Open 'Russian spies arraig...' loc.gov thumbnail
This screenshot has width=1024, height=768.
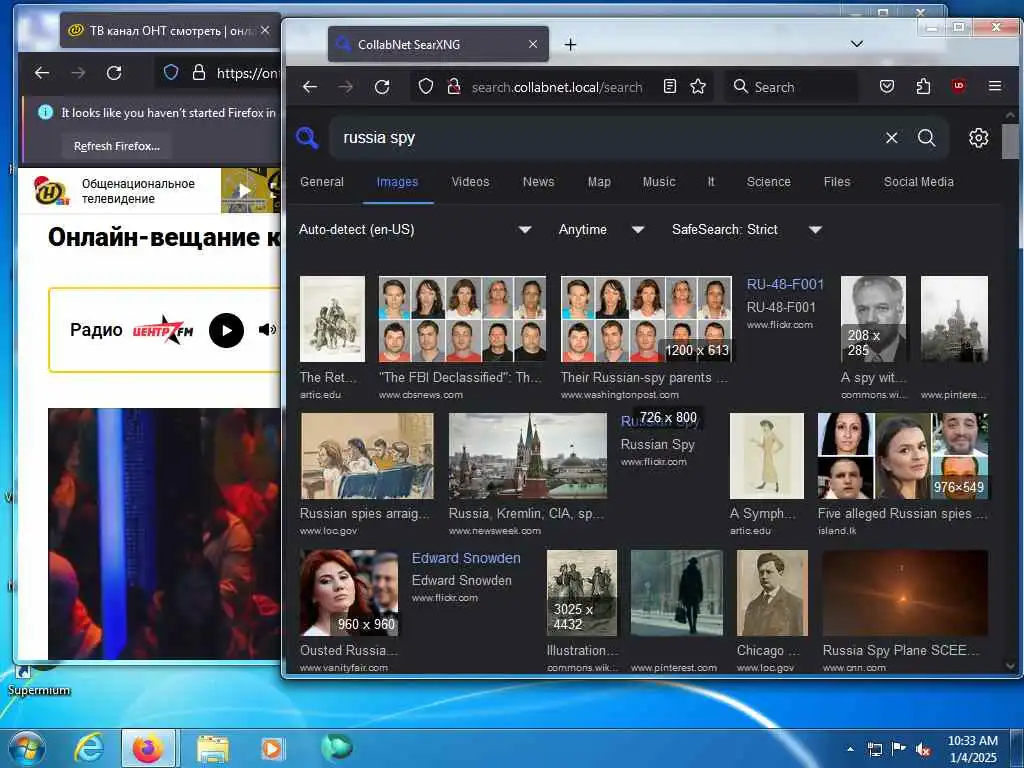(x=367, y=456)
